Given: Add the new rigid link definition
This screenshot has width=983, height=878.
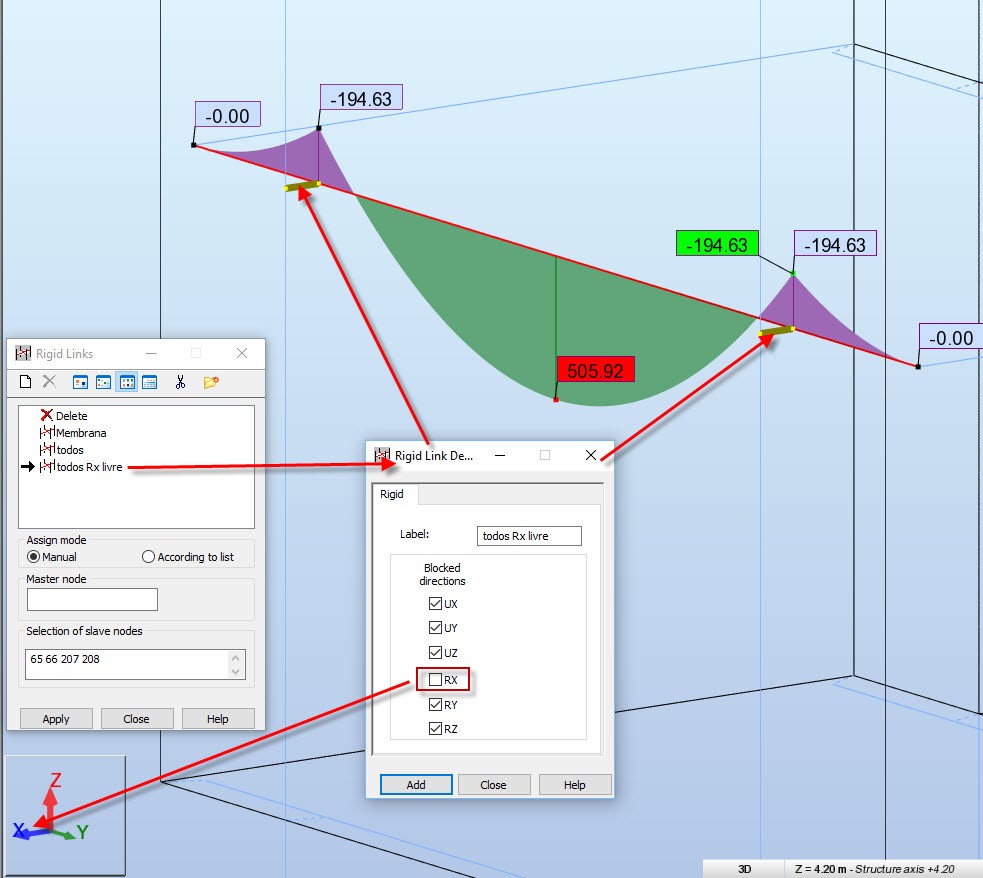Looking at the screenshot, I should 416,784.
